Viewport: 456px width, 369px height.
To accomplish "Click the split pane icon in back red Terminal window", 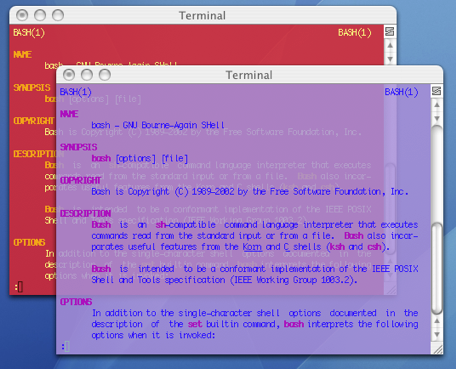I will point(390,32).
